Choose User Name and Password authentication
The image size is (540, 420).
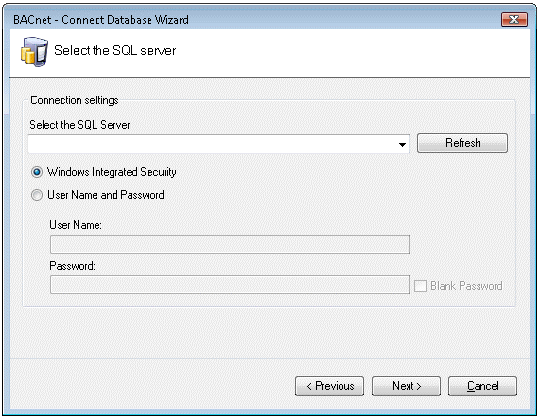pos(37,195)
